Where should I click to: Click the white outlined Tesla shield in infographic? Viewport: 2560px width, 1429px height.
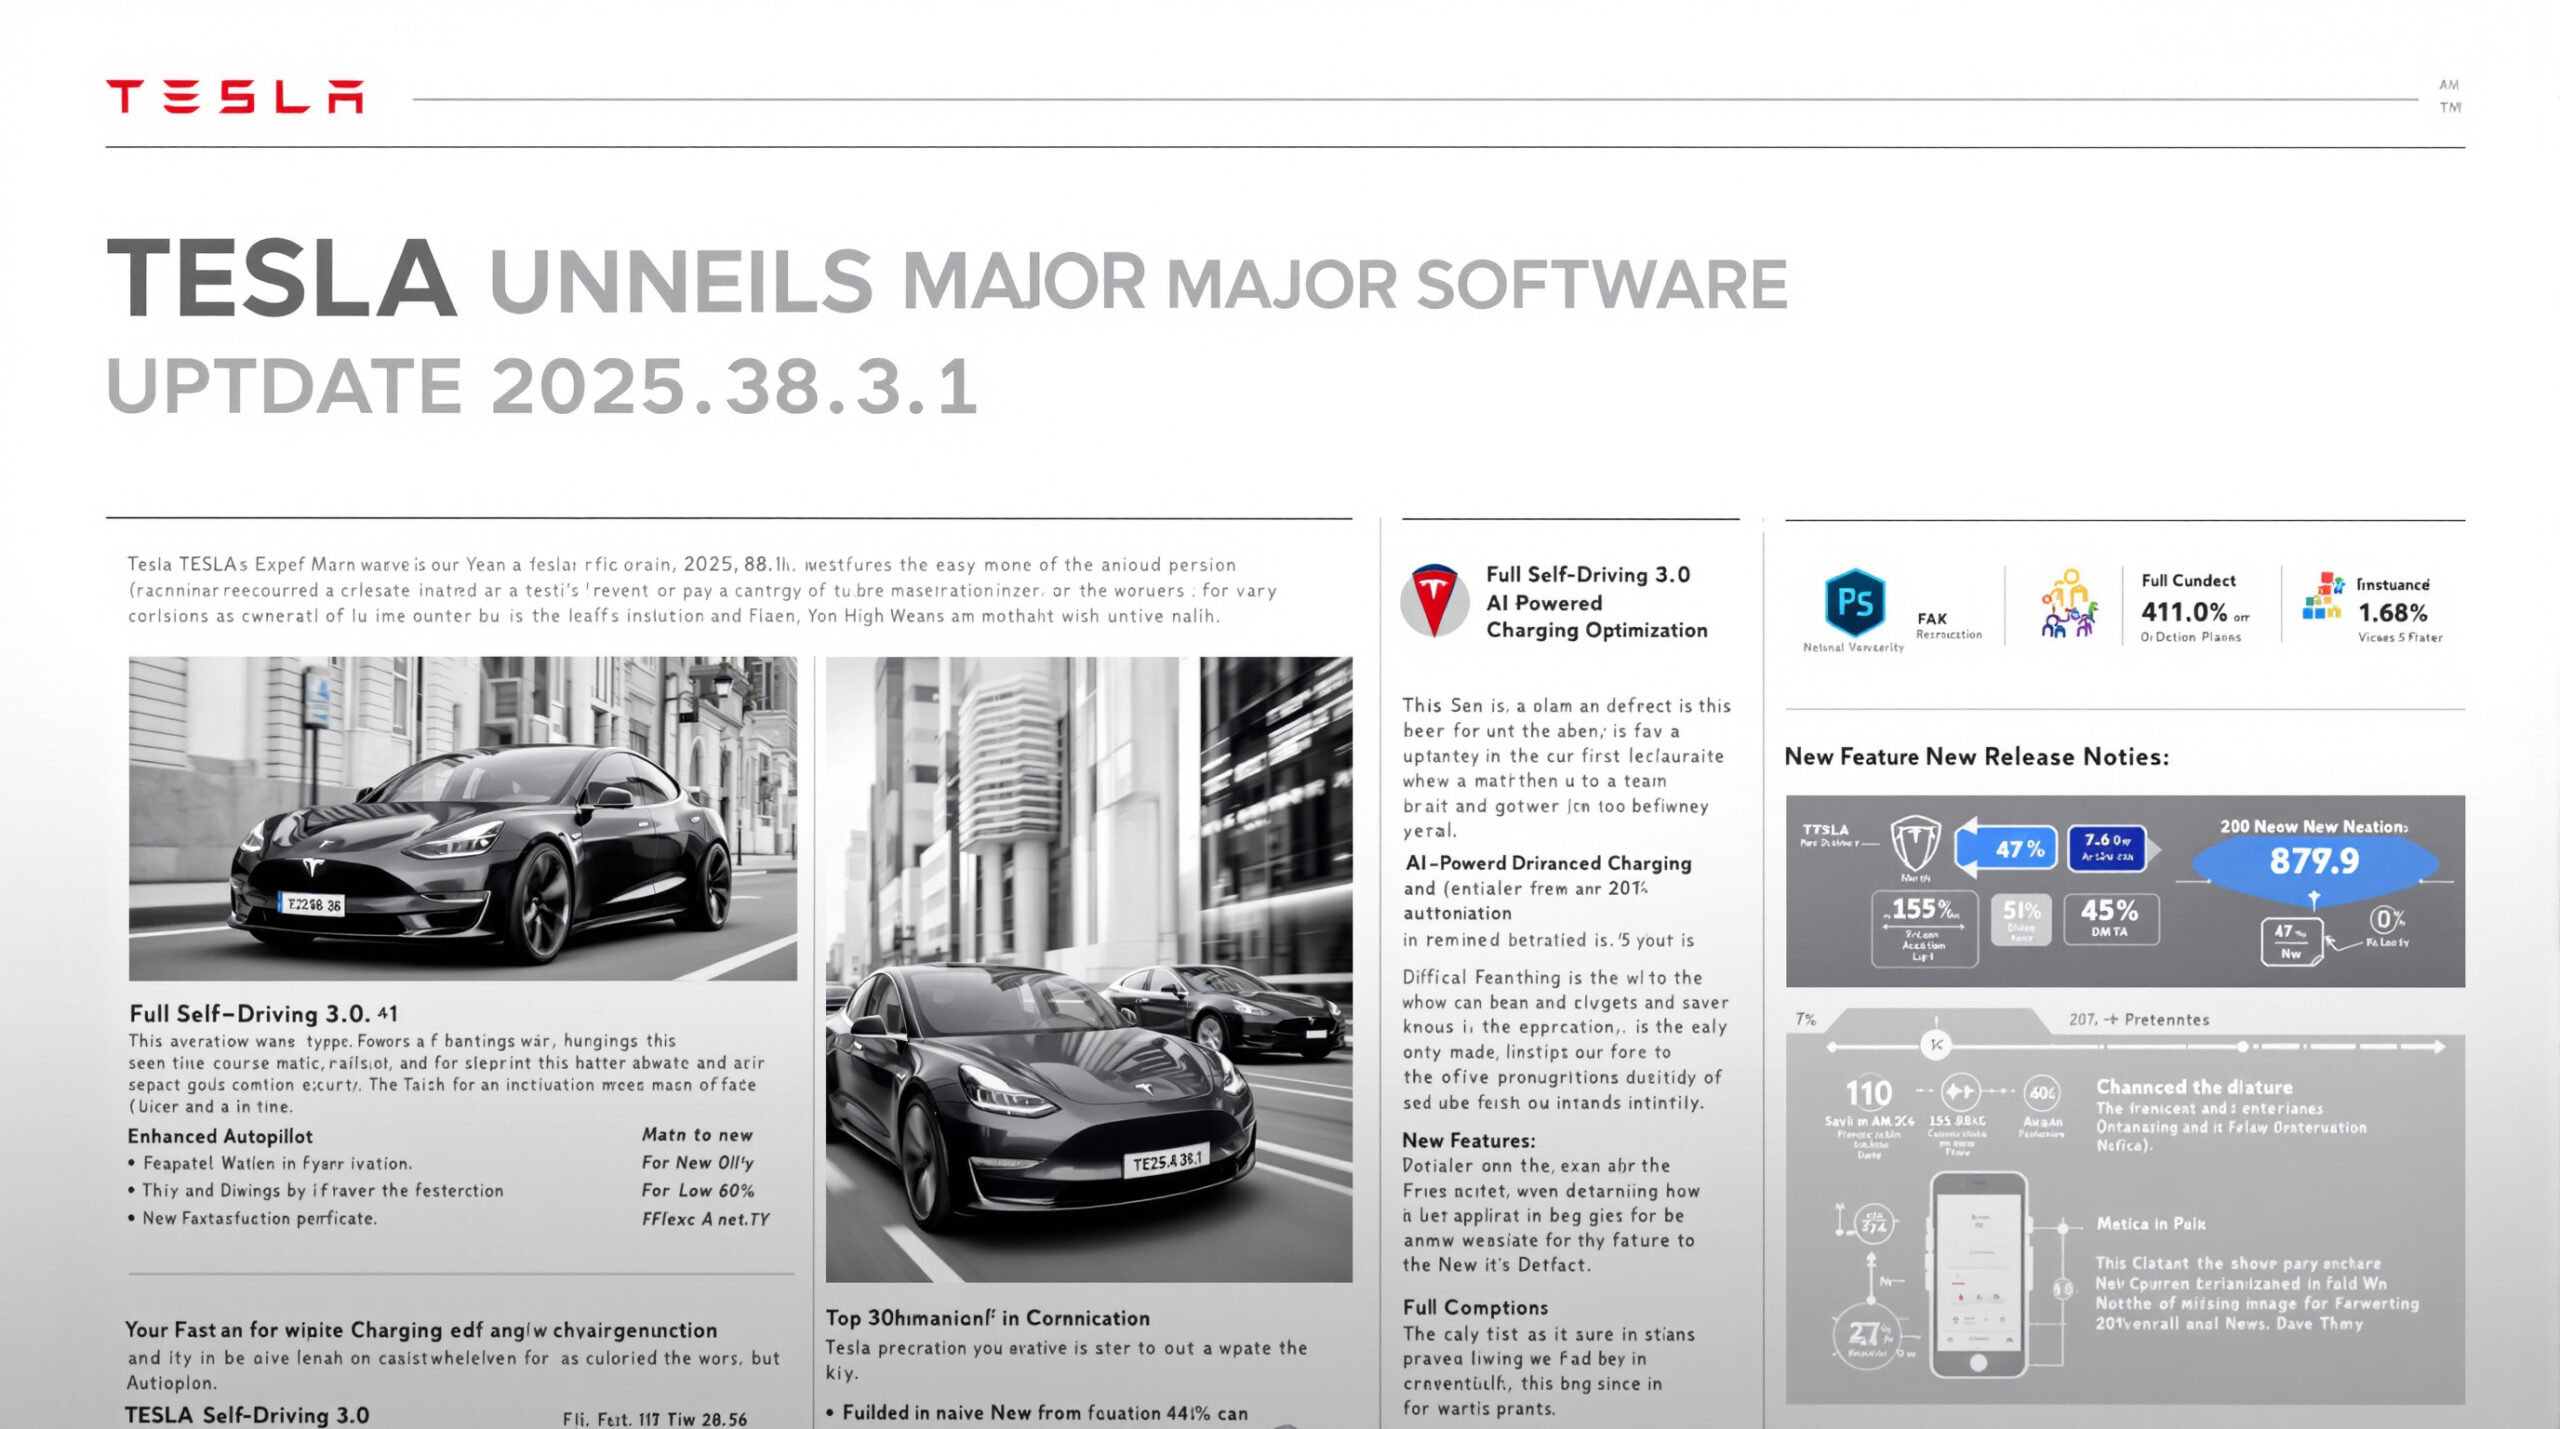tap(1915, 844)
